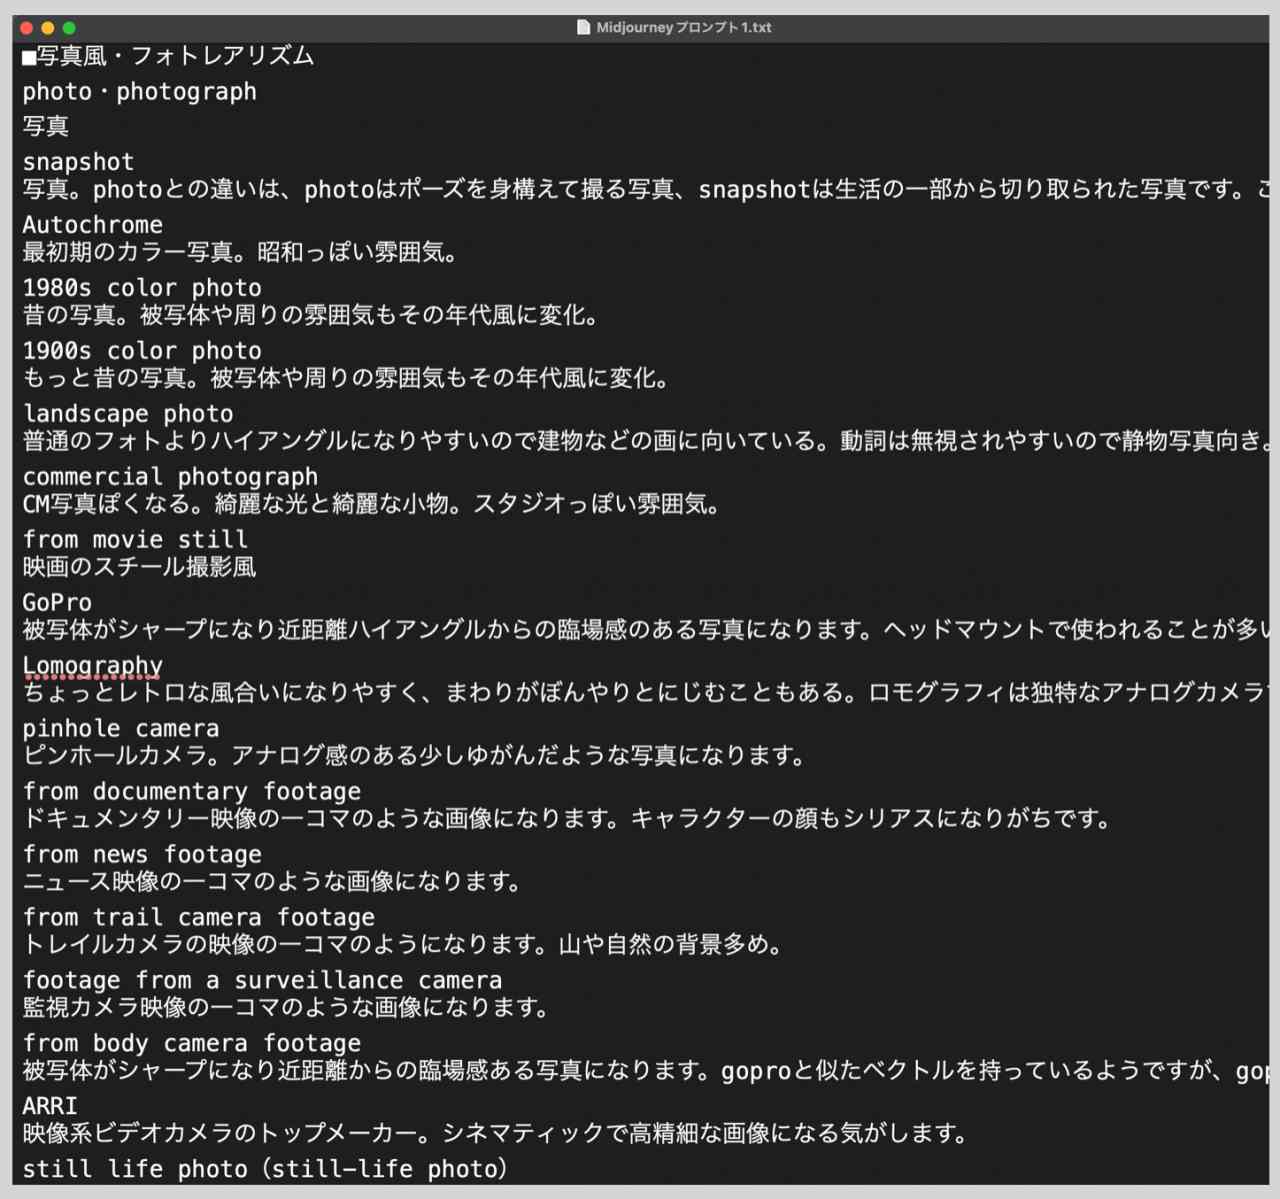Click the Midjourney プロンプト 1.txt window title

(x=683, y=27)
